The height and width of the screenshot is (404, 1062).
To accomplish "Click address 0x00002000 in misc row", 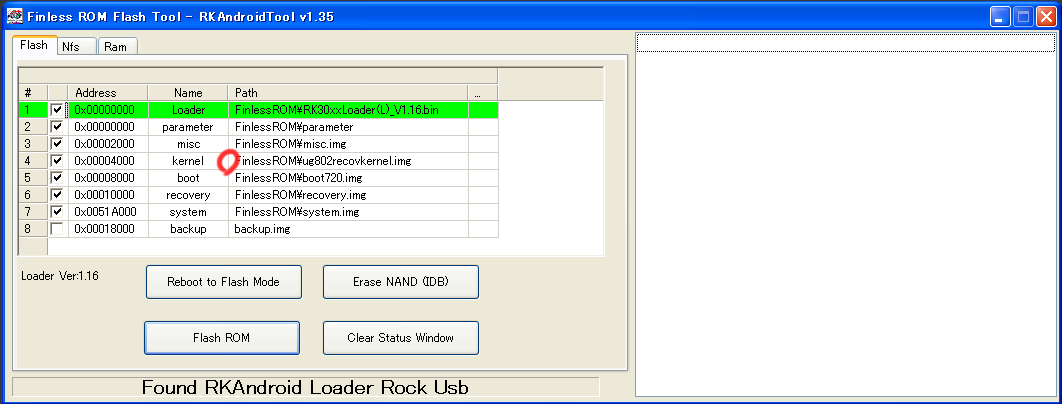I will tap(108, 144).
